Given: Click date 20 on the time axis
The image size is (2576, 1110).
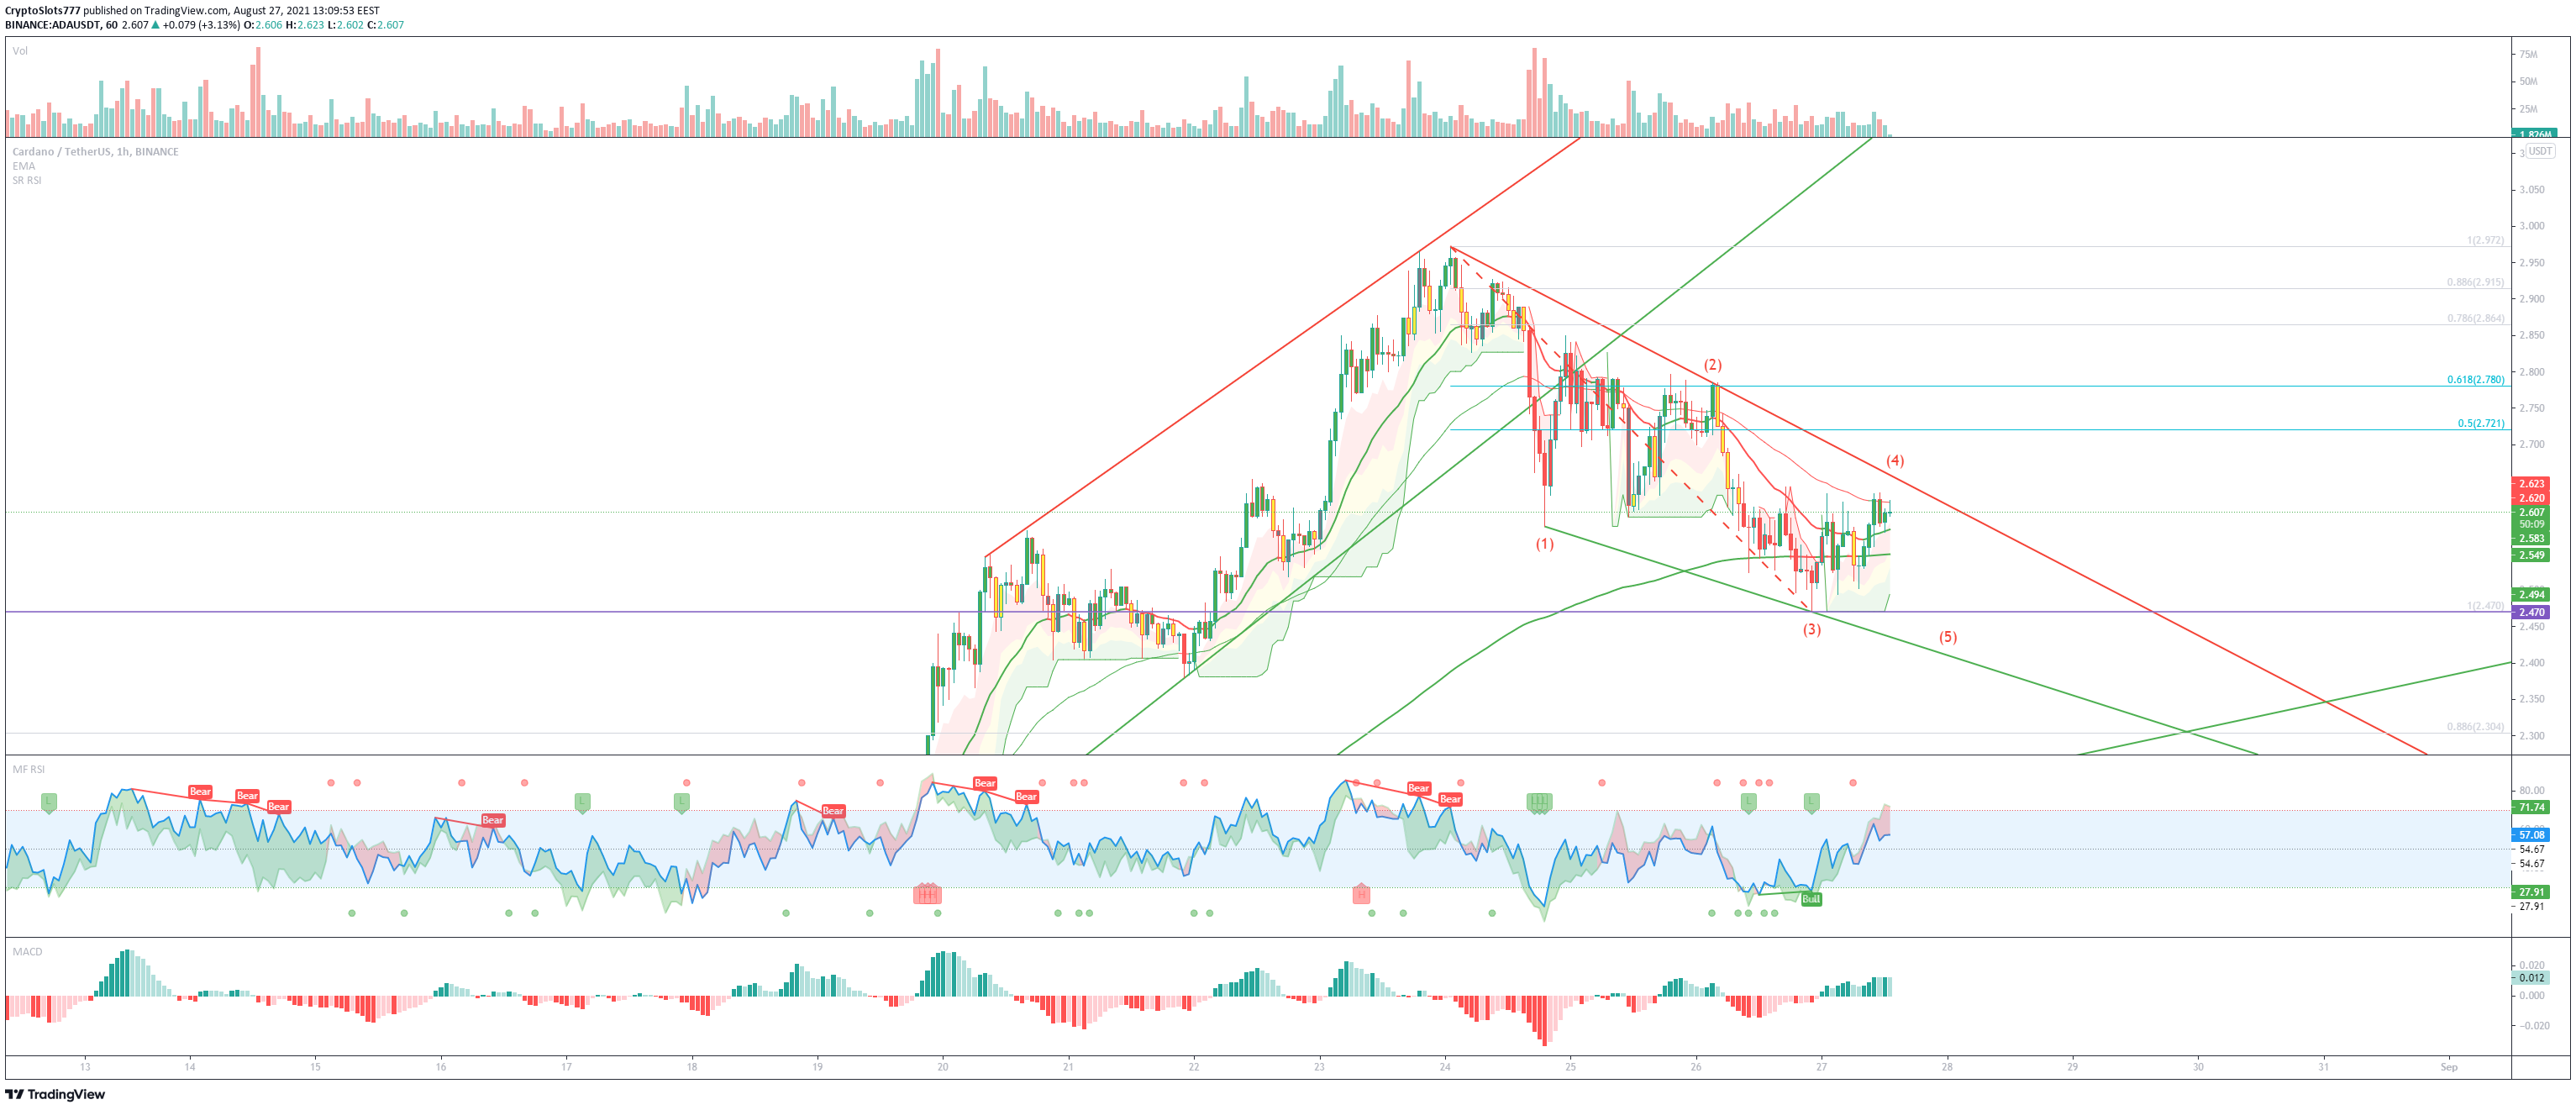Looking at the screenshot, I should pyautogui.click(x=942, y=1067).
